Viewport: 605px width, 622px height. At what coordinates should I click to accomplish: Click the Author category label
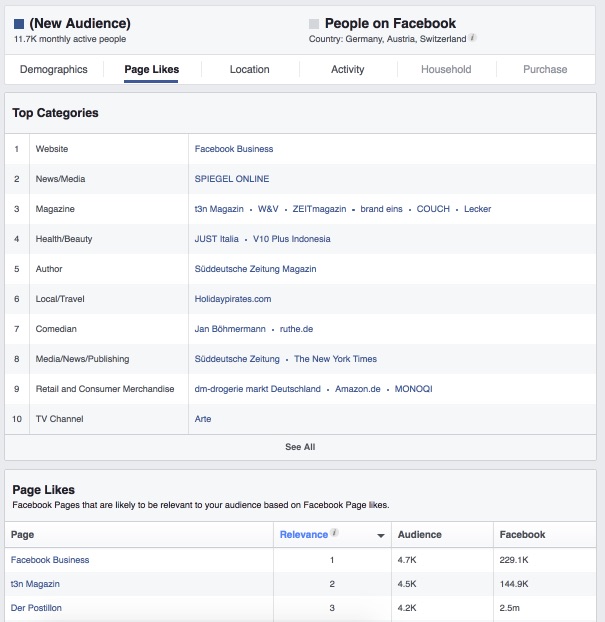[x=49, y=269]
